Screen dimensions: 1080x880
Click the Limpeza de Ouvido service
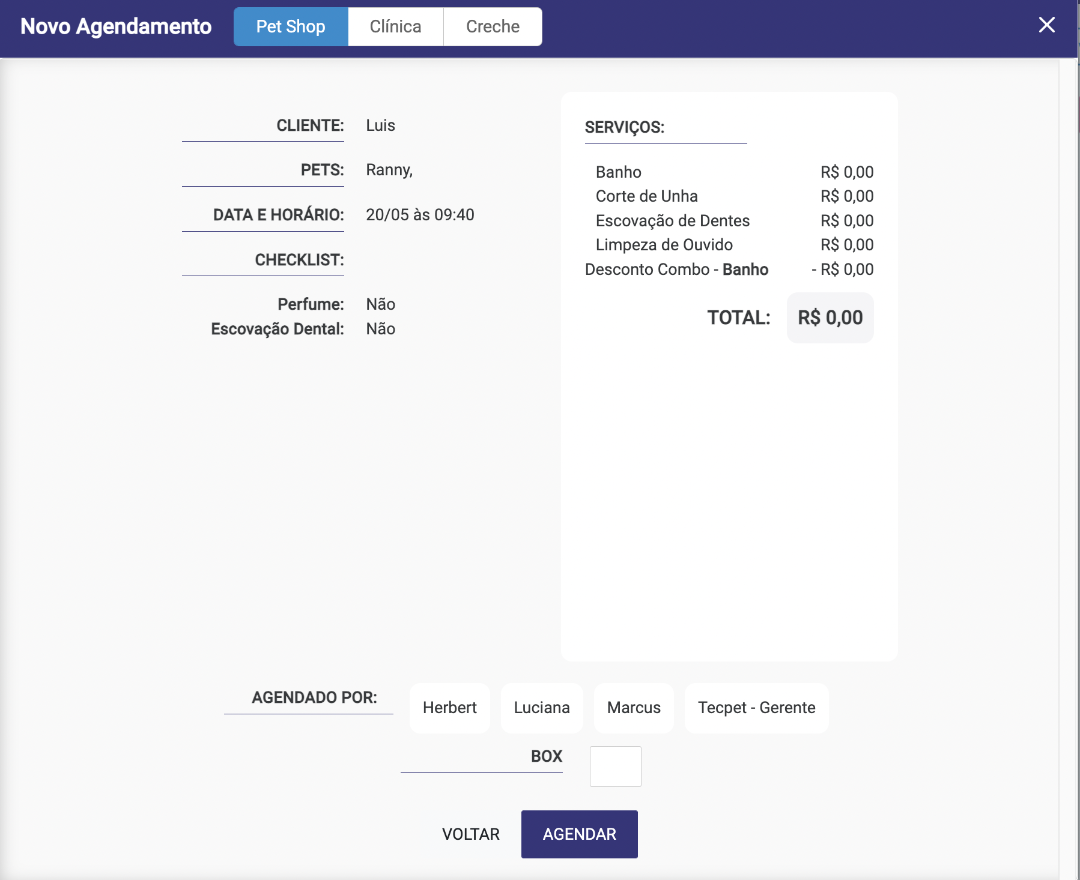point(664,245)
